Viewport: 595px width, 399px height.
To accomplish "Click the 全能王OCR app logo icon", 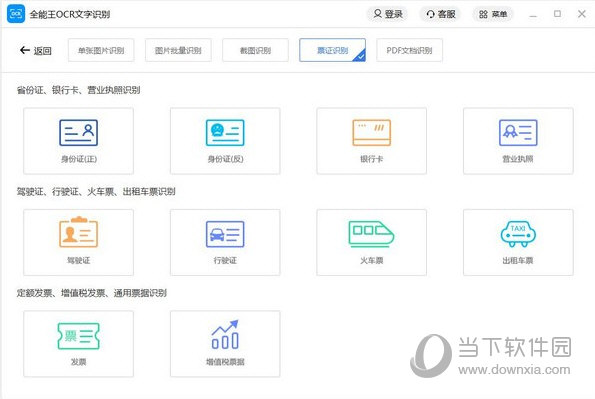I will (16, 14).
